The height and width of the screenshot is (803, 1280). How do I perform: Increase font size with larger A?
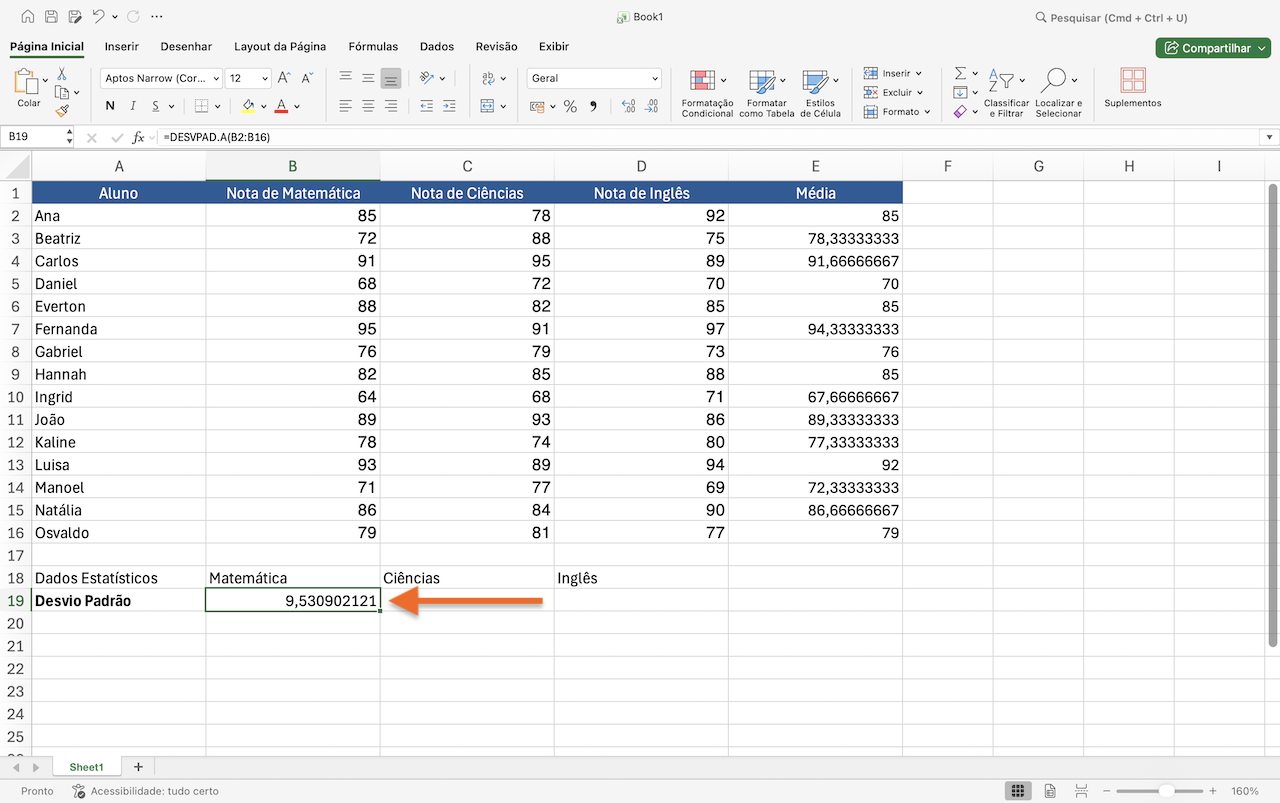coord(284,78)
